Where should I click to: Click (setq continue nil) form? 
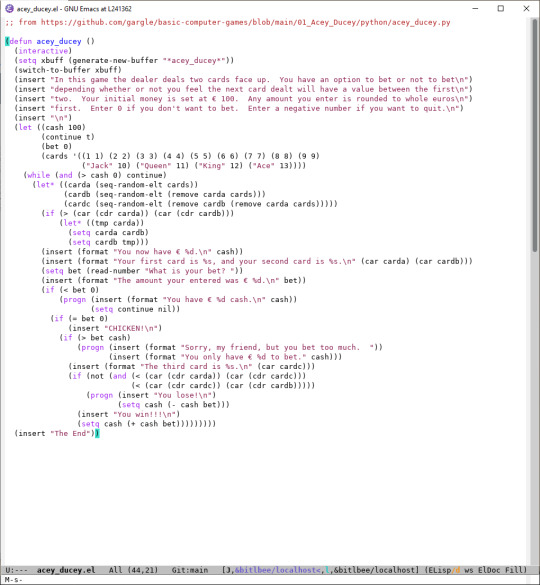tap(135, 309)
